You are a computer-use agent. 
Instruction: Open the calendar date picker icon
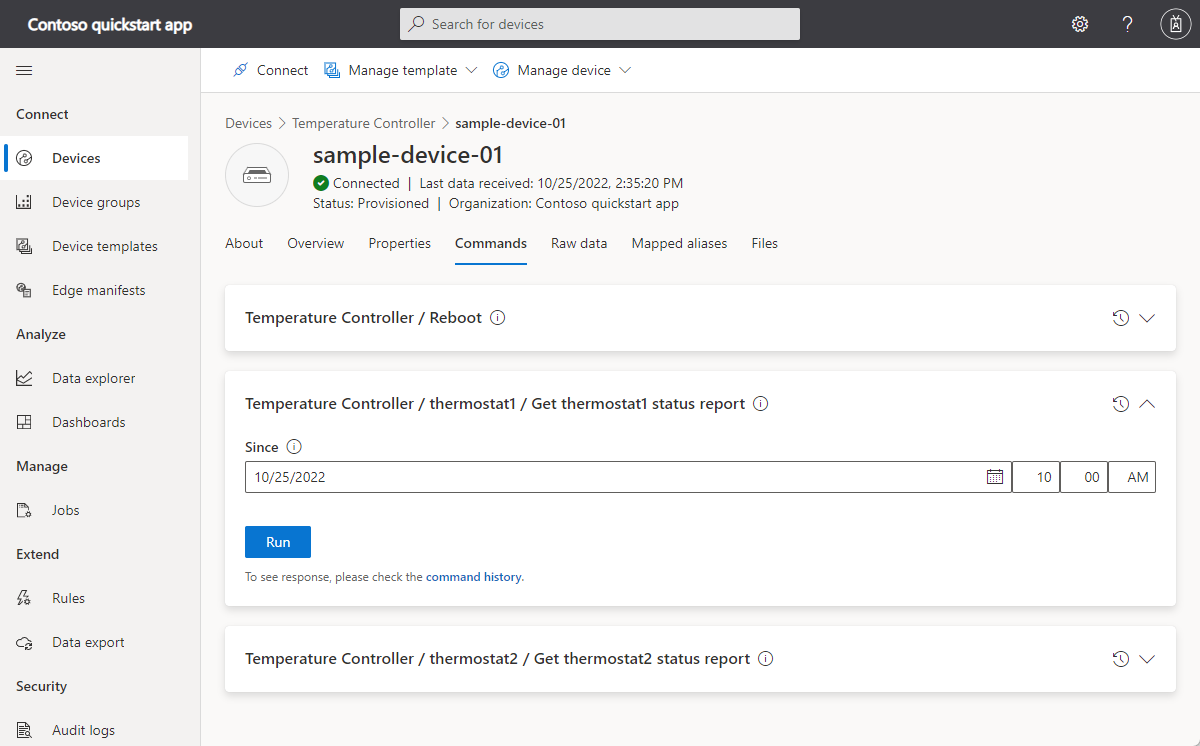(x=995, y=477)
